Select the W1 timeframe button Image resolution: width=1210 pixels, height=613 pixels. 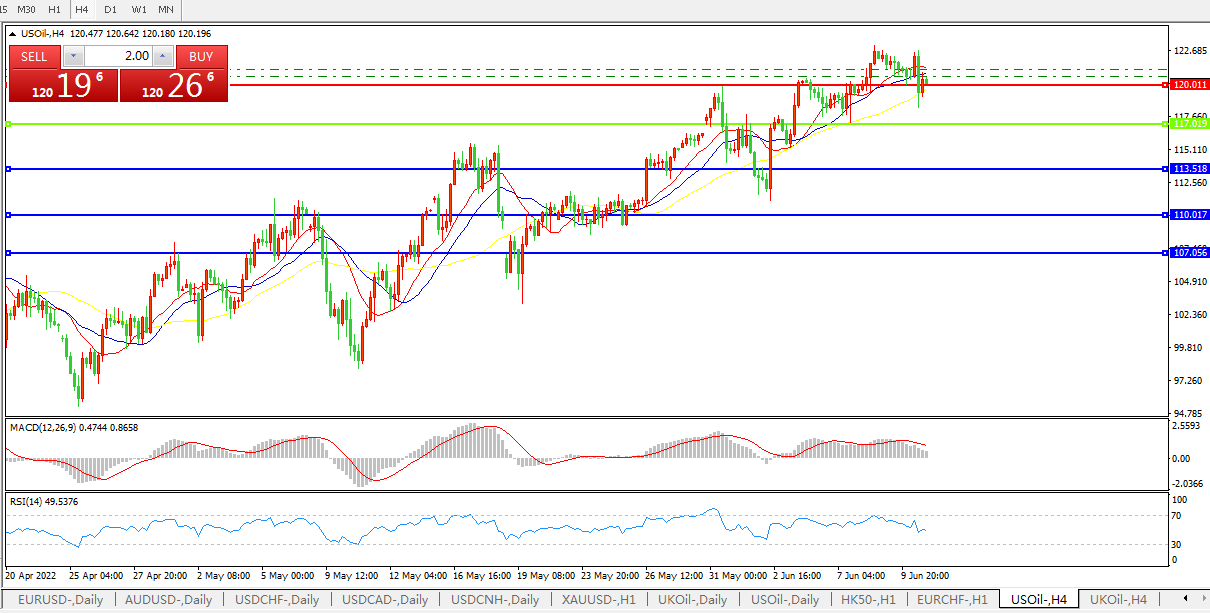coord(139,9)
